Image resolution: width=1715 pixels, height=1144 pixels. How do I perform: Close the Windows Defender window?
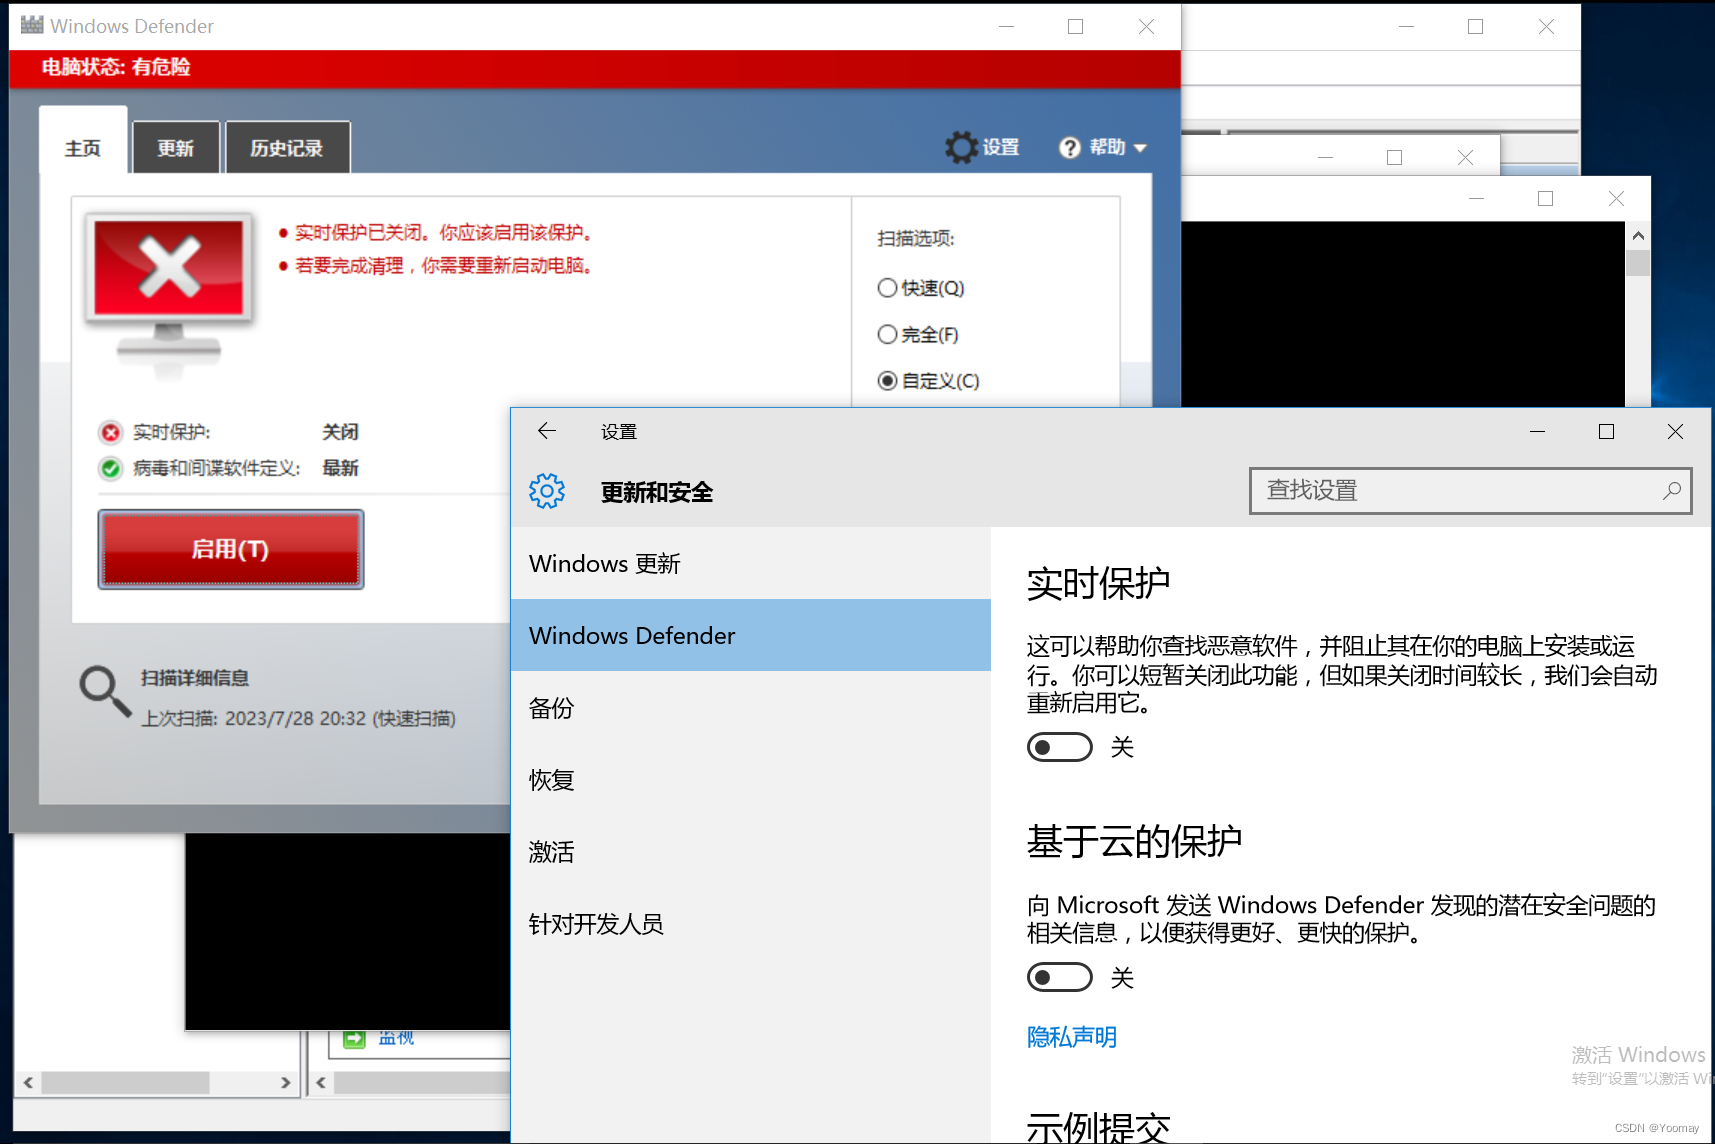[1146, 27]
